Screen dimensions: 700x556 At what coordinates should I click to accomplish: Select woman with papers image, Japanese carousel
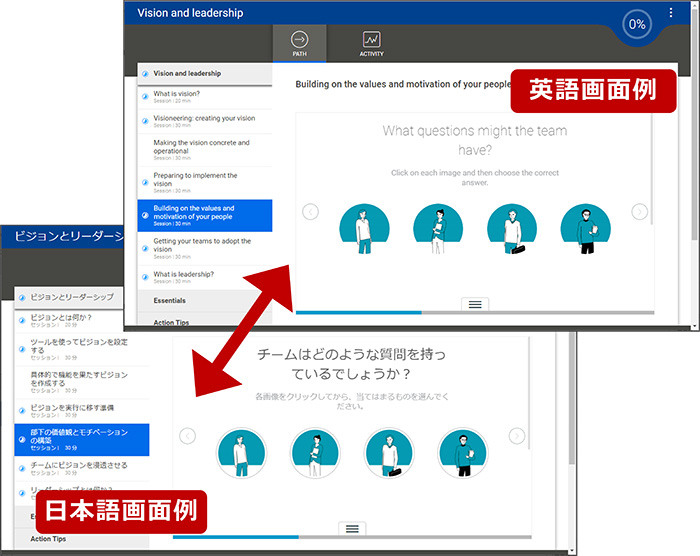click(315, 453)
